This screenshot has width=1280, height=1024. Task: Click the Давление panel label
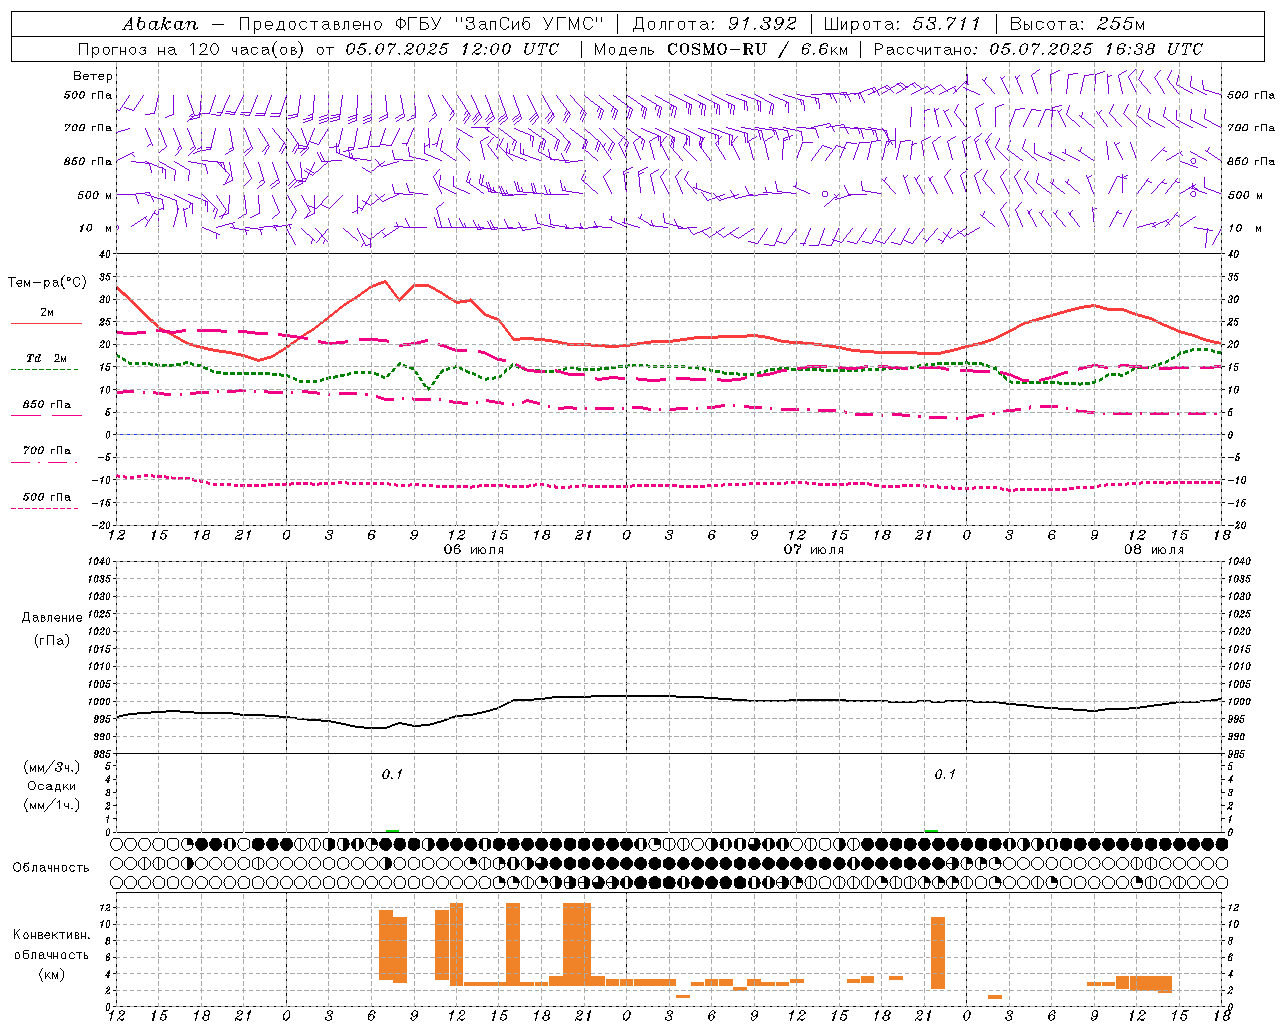click(x=52, y=618)
